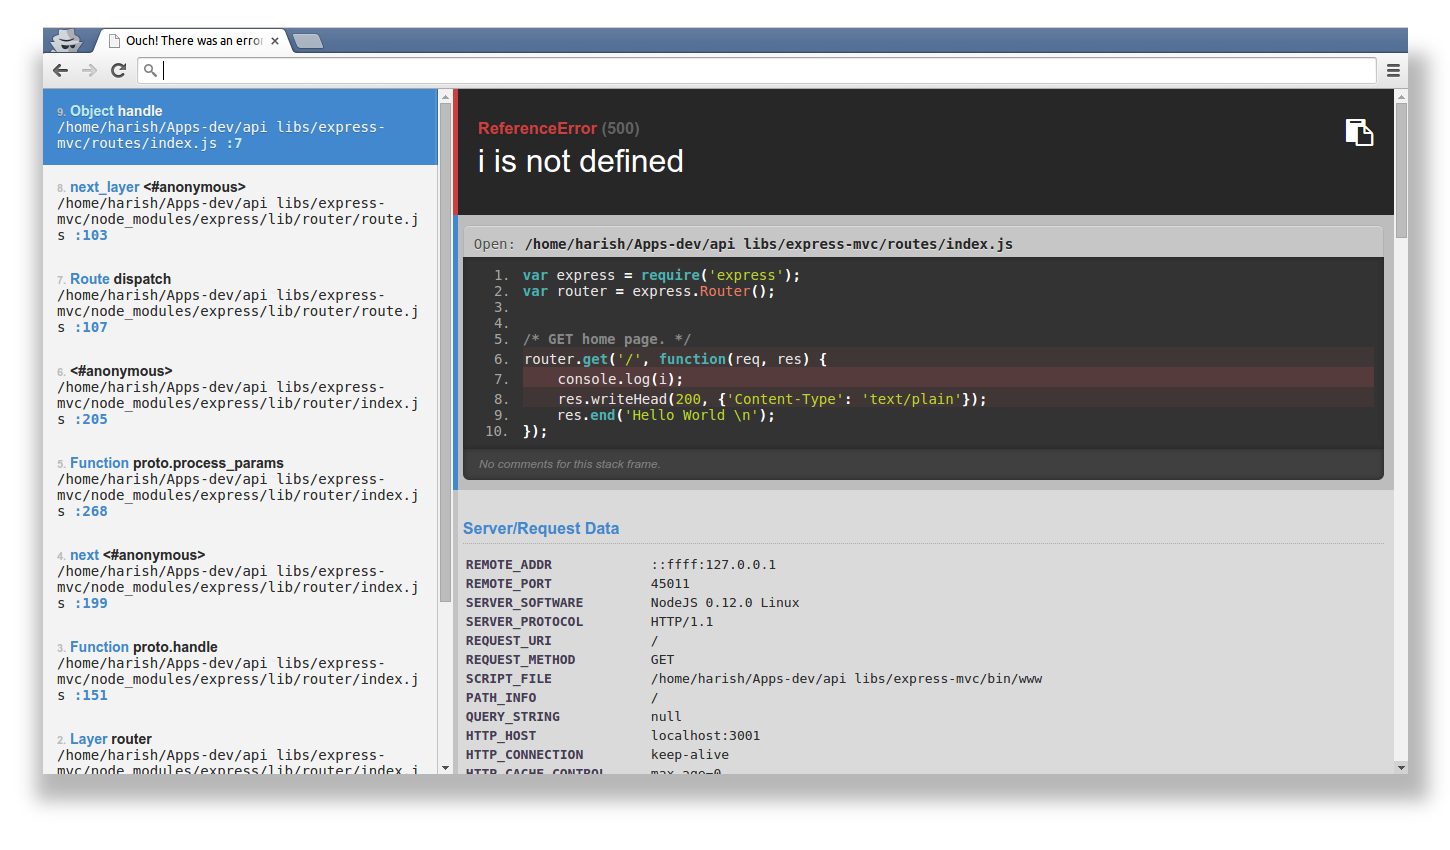The width and height of the screenshot is (1450, 850).
Task: Click the browser forward arrow
Action: pyautogui.click(x=89, y=70)
